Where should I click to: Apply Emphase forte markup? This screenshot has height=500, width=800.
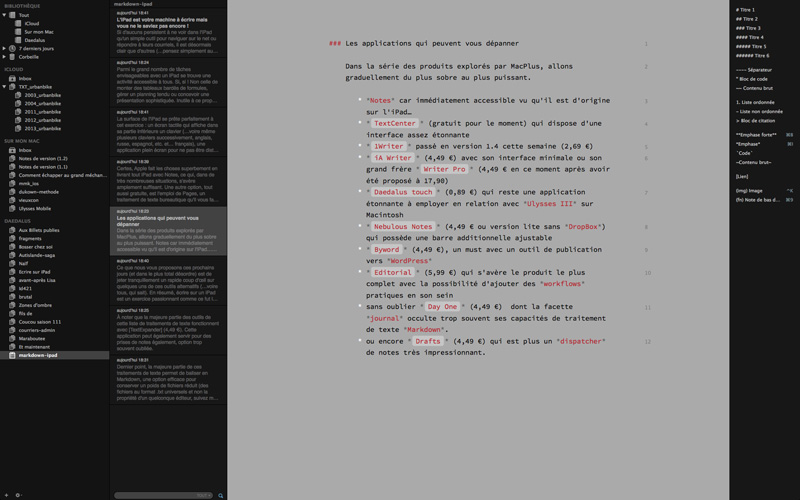756,135
